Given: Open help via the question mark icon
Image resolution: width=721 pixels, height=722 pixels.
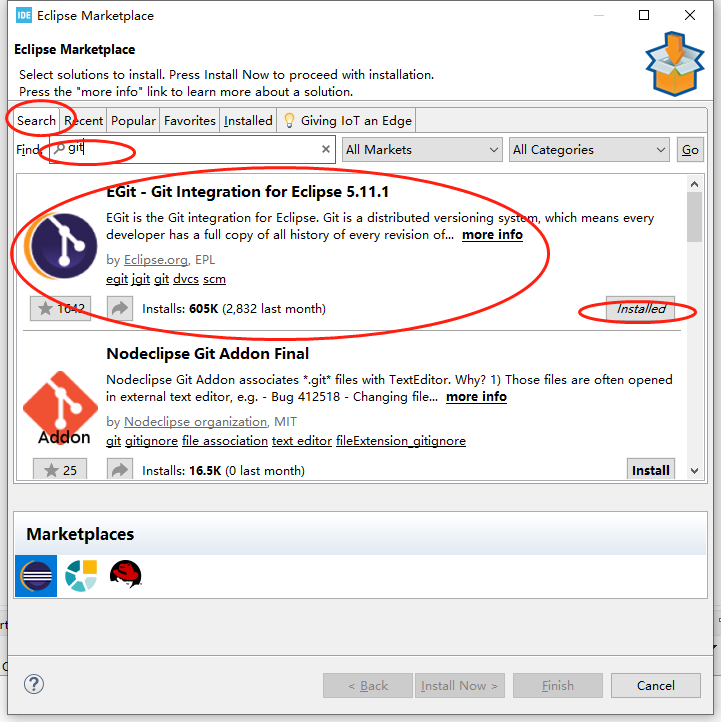Looking at the screenshot, I should coord(34,684).
